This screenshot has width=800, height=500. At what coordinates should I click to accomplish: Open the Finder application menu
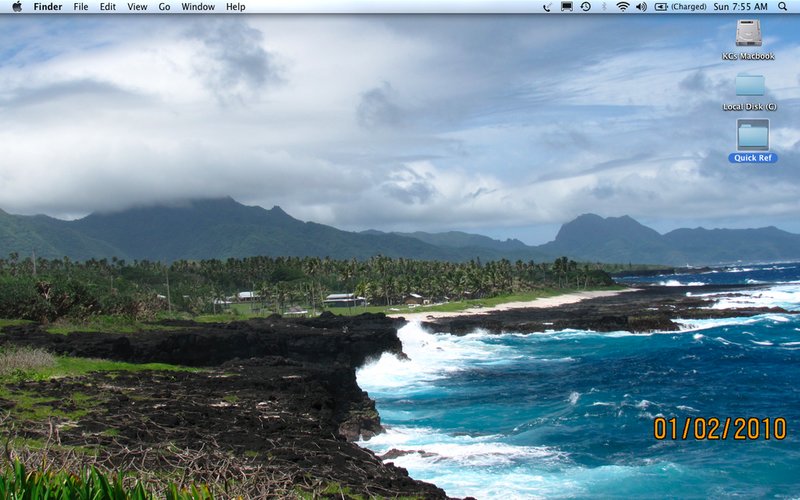48,7
